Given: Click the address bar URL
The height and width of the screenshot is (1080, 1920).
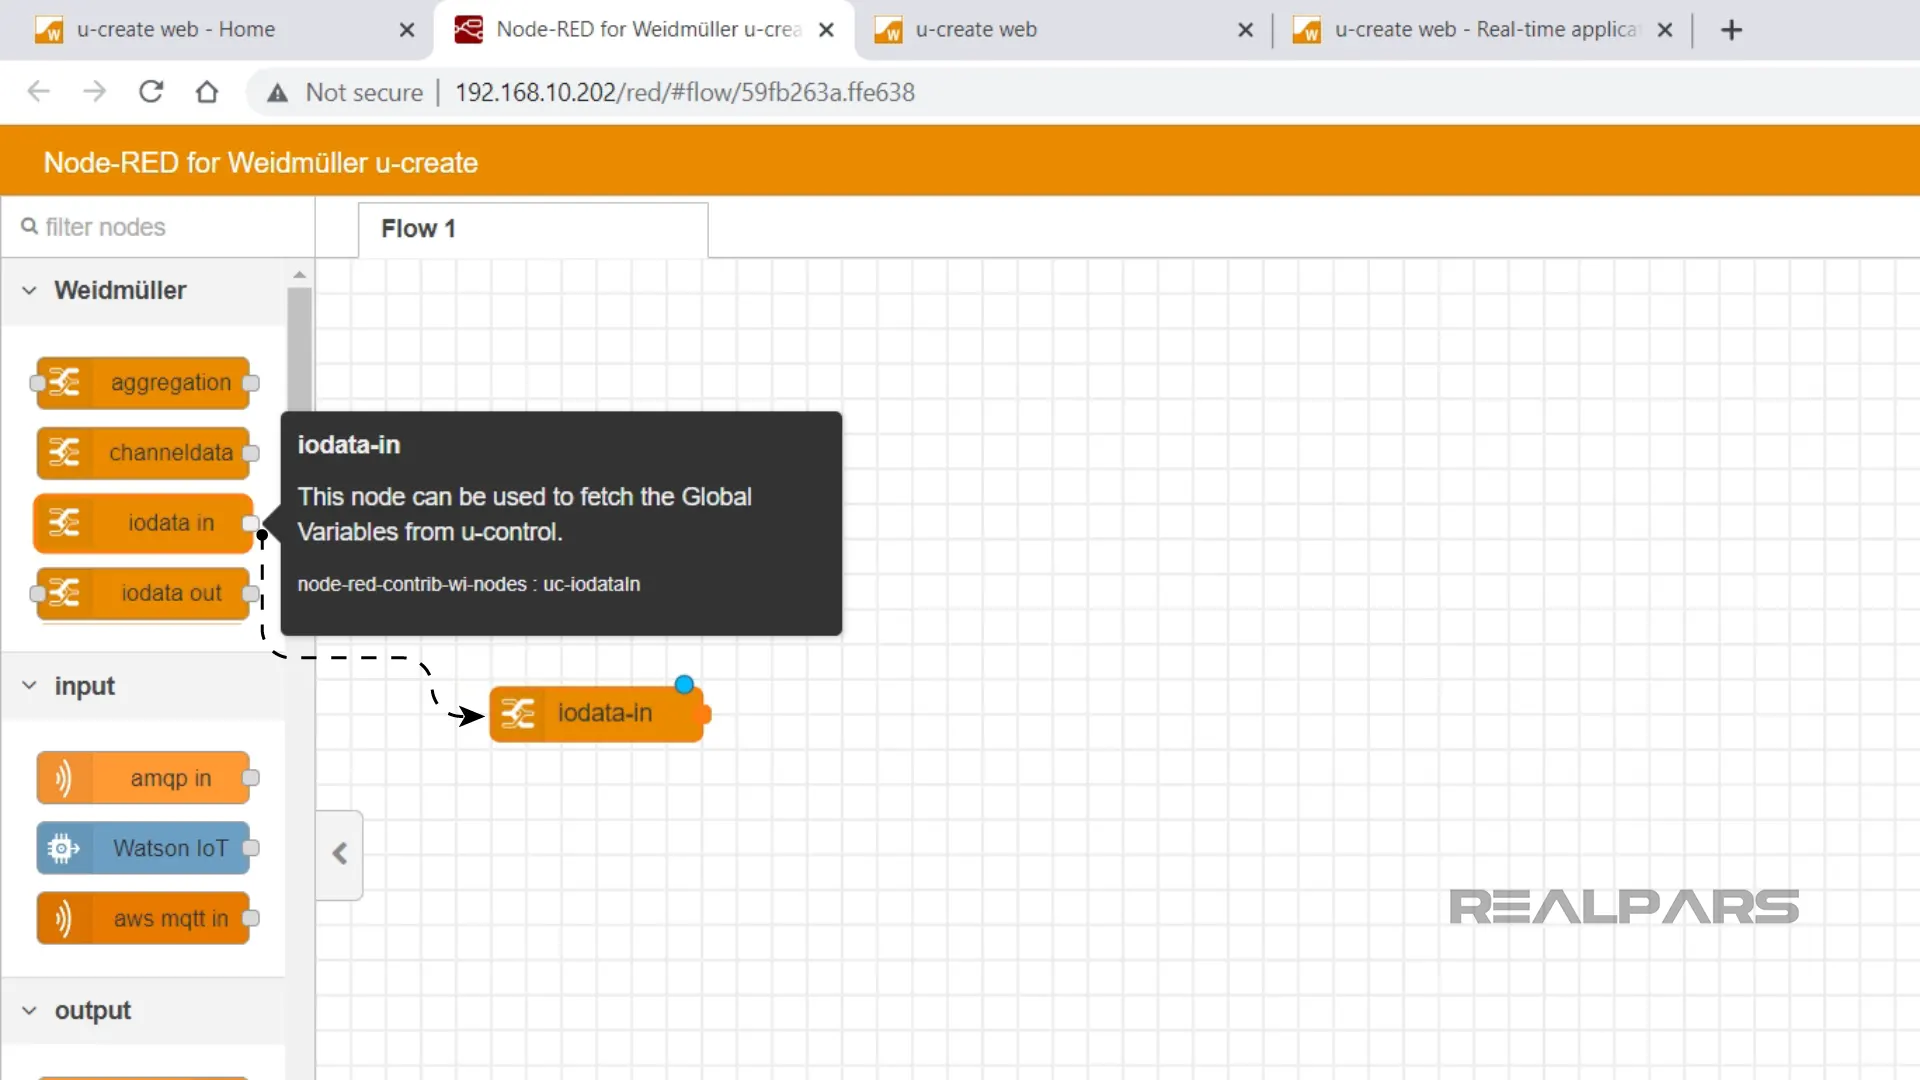Looking at the screenshot, I should [x=685, y=93].
